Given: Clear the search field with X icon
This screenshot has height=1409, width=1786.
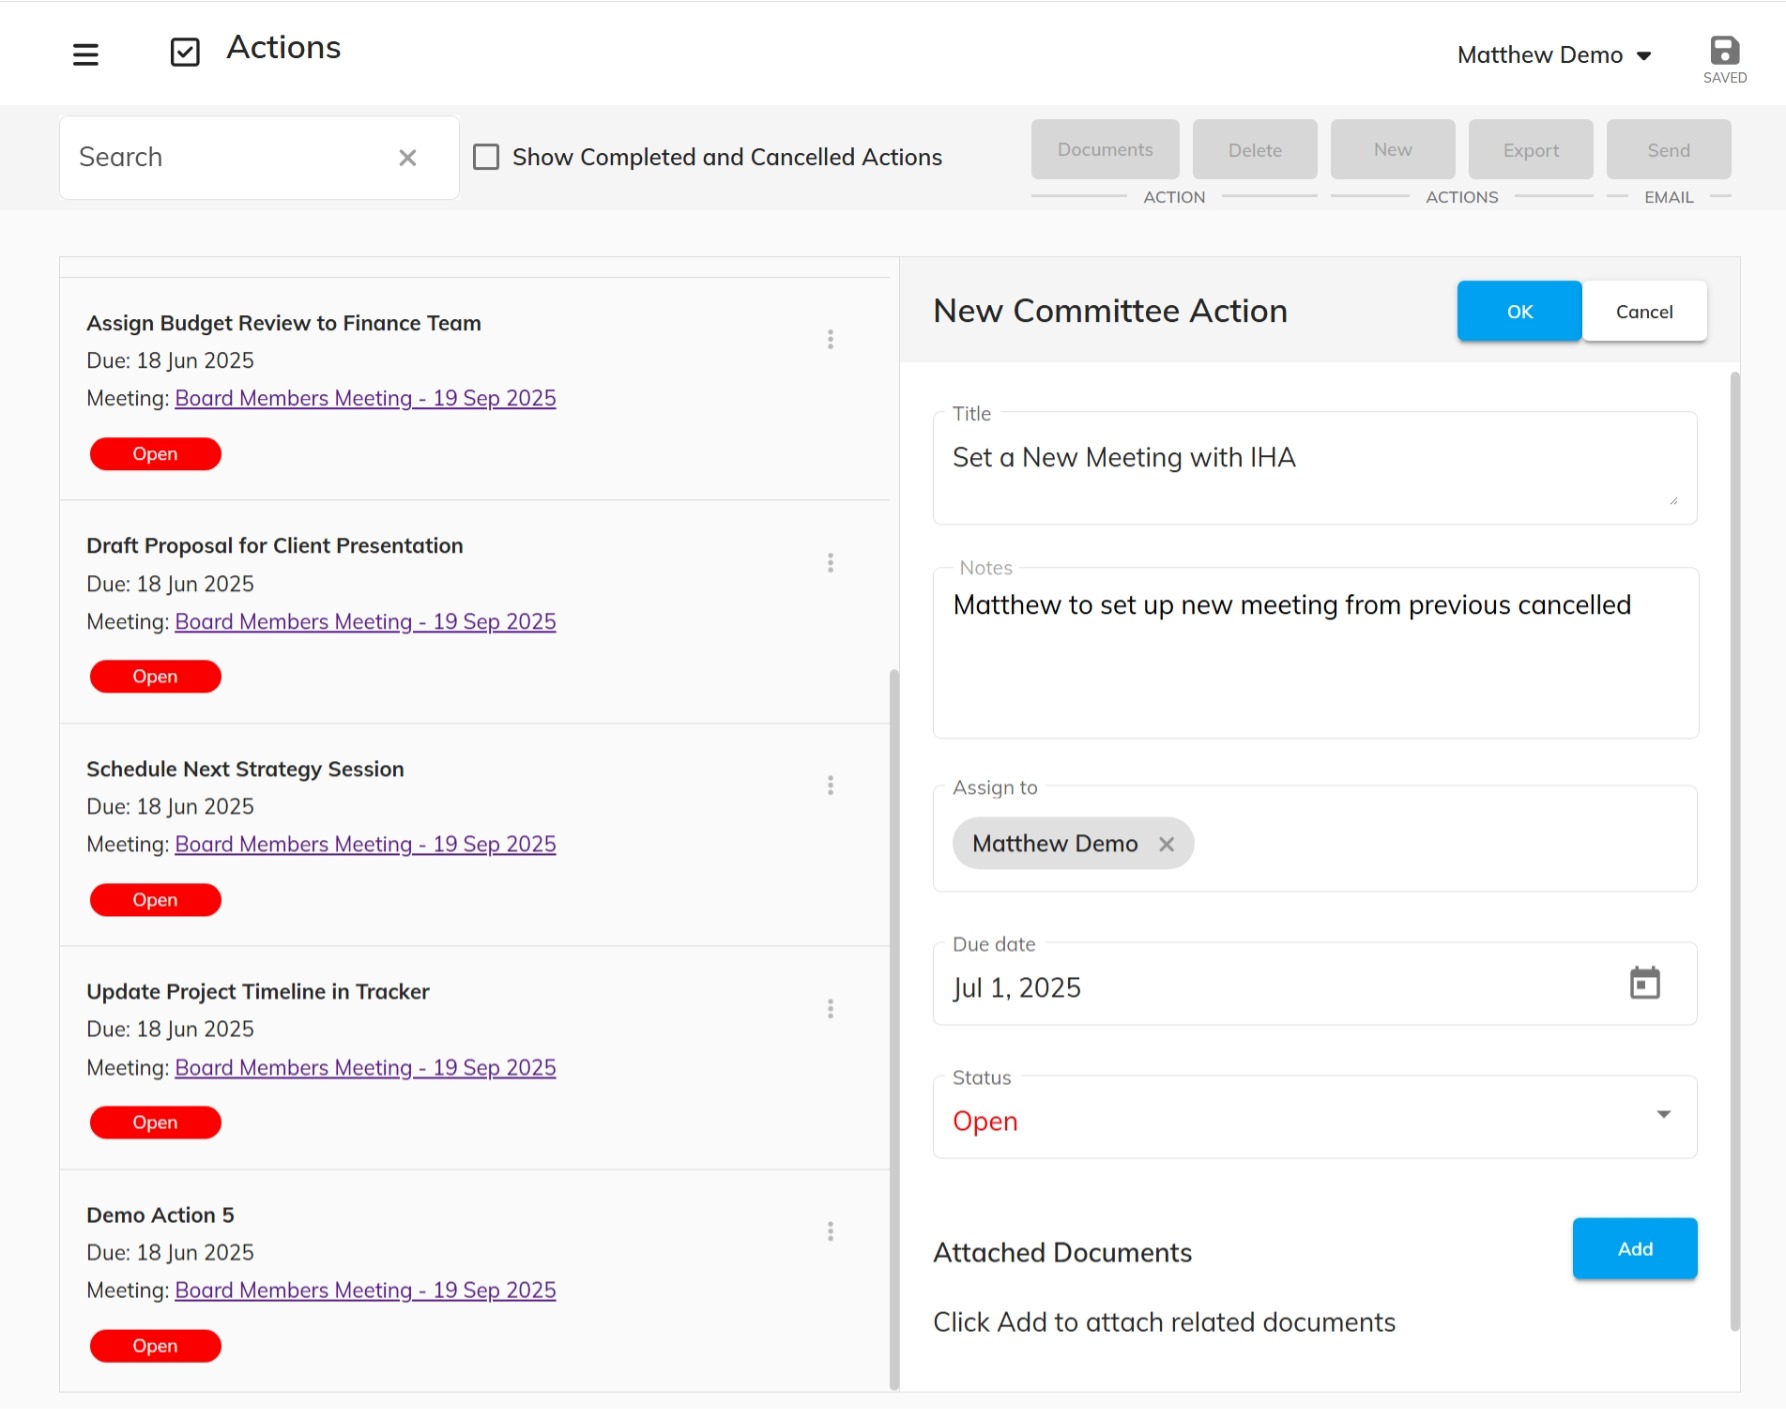Looking at the screenshot, I should click(407, 158).
